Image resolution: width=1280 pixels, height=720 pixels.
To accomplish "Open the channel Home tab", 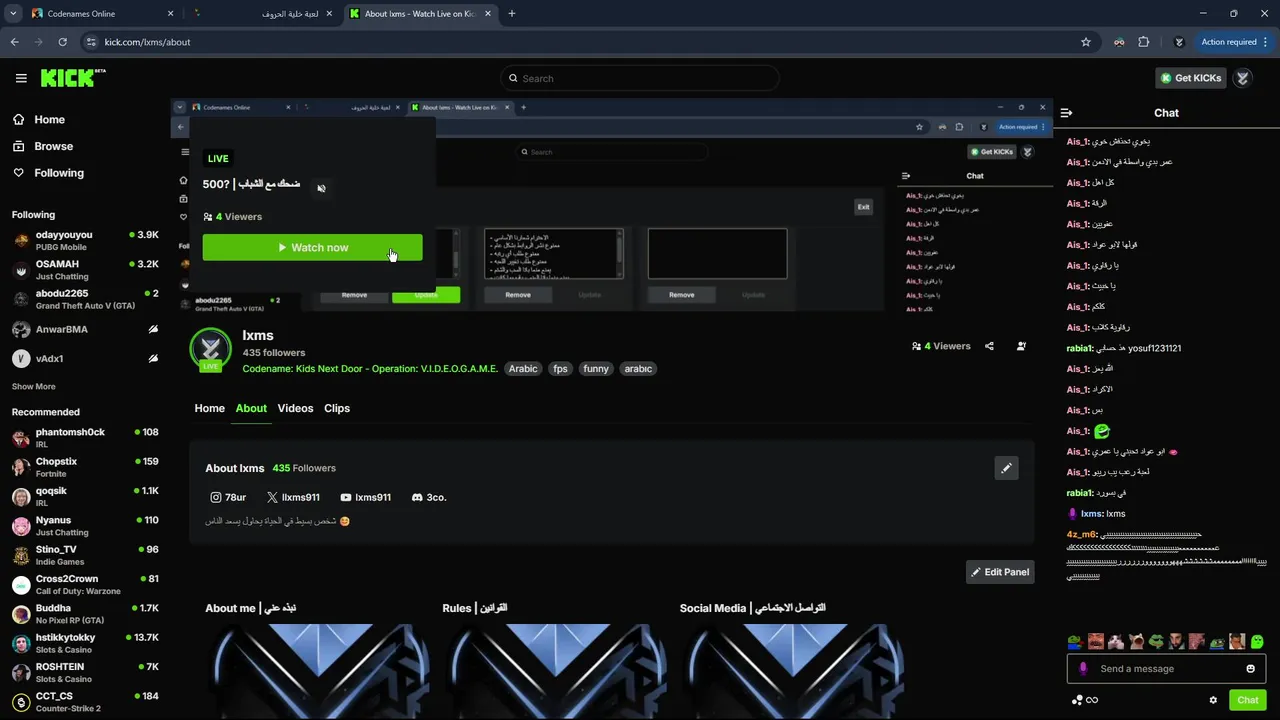I will click(x=209, y=408).
